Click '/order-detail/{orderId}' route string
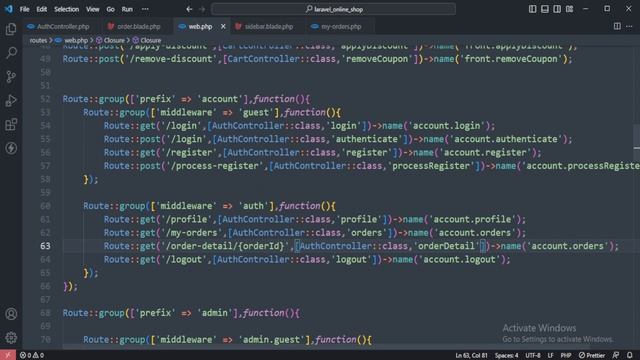 click(226, 246)
